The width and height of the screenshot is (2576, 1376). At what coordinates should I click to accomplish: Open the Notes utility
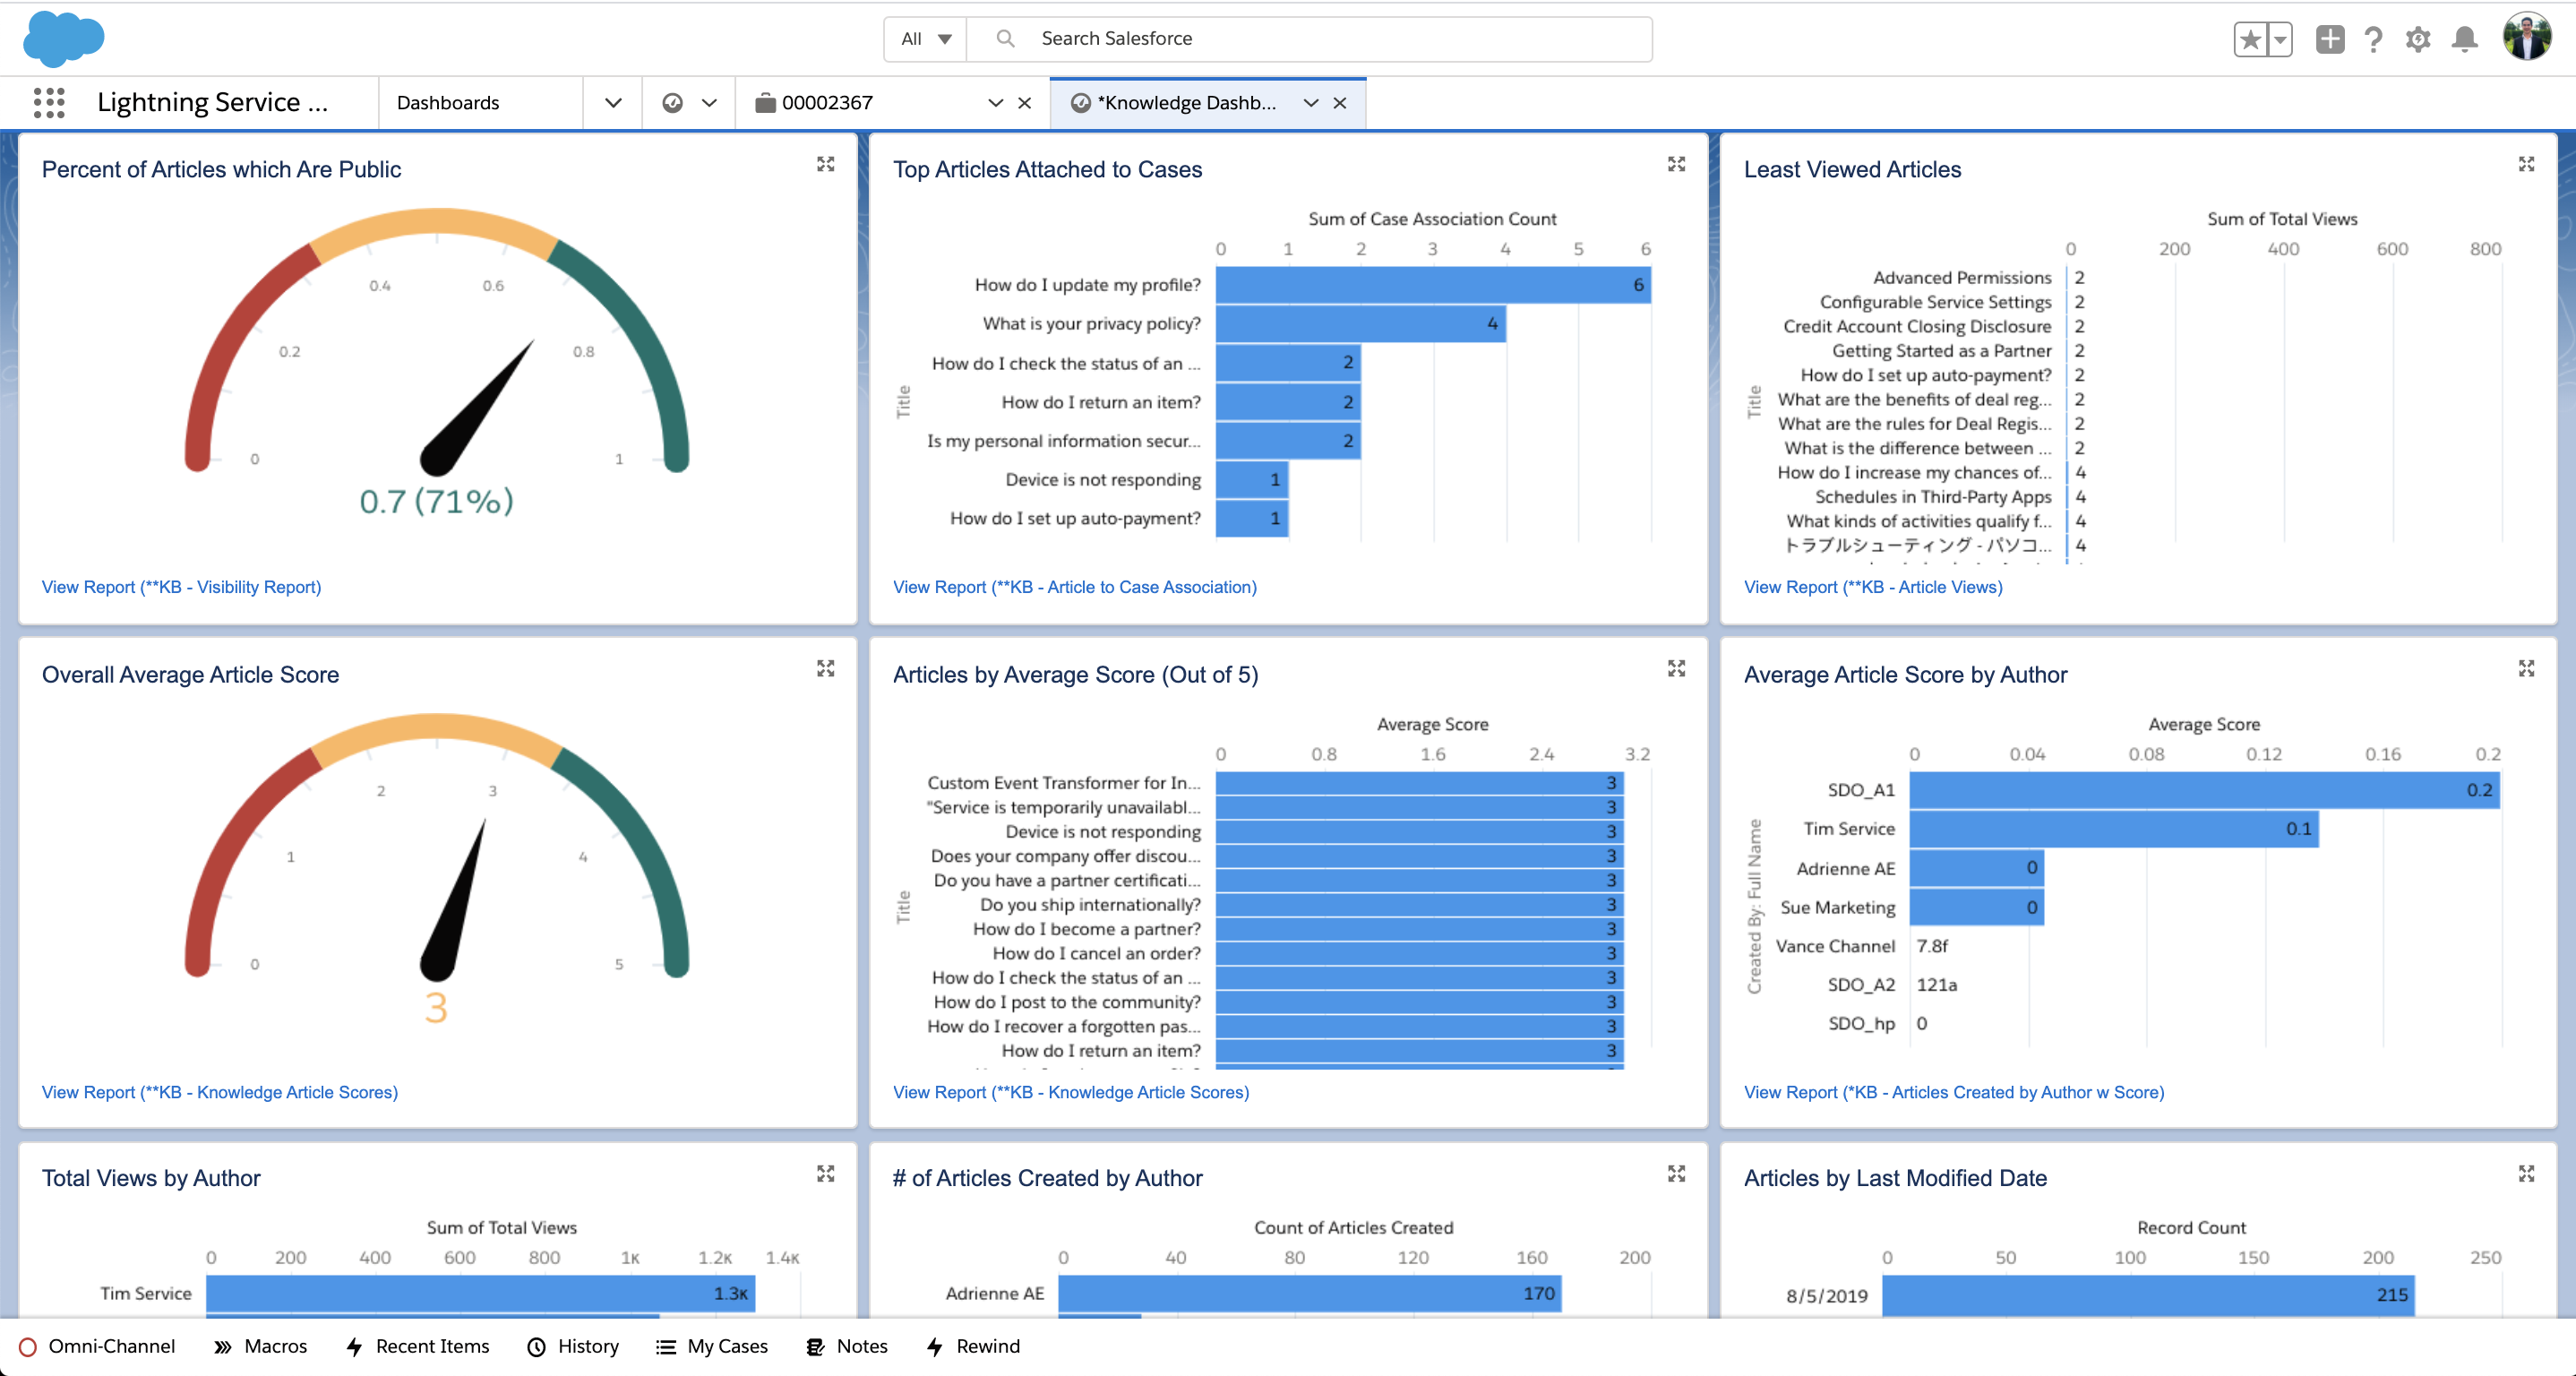tap(846, 1346)
